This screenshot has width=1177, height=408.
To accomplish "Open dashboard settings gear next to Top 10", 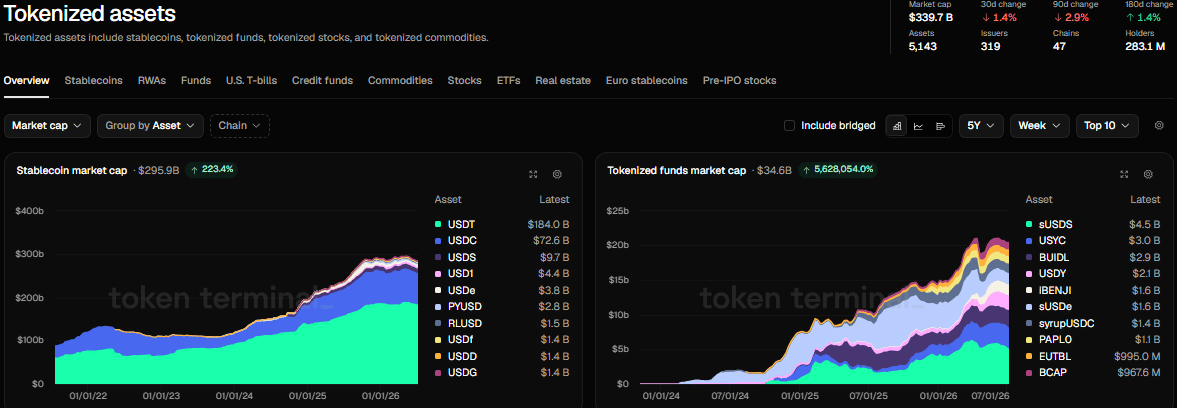I will [x=1159, y=126].
